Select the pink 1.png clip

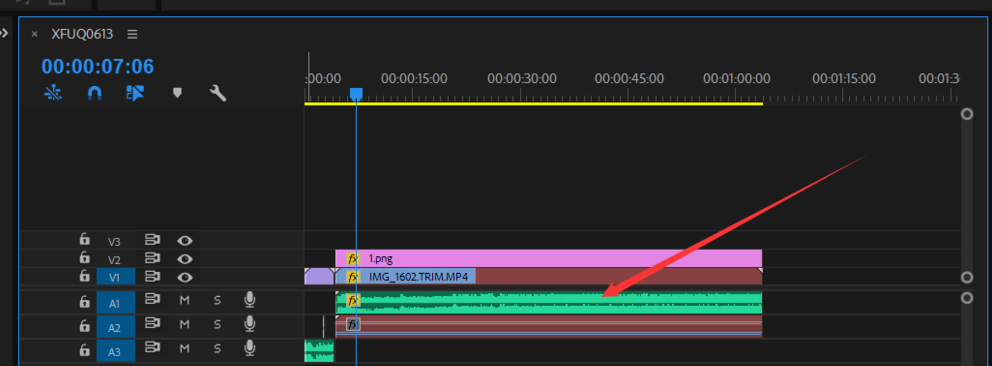coord(549,258)
